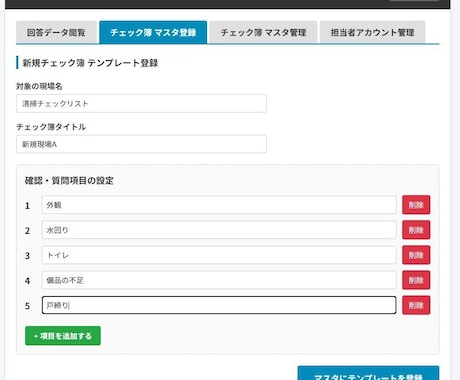
Task: Delete item 3 トイレ with 削除 button
Action: click(x=416, y=255)
